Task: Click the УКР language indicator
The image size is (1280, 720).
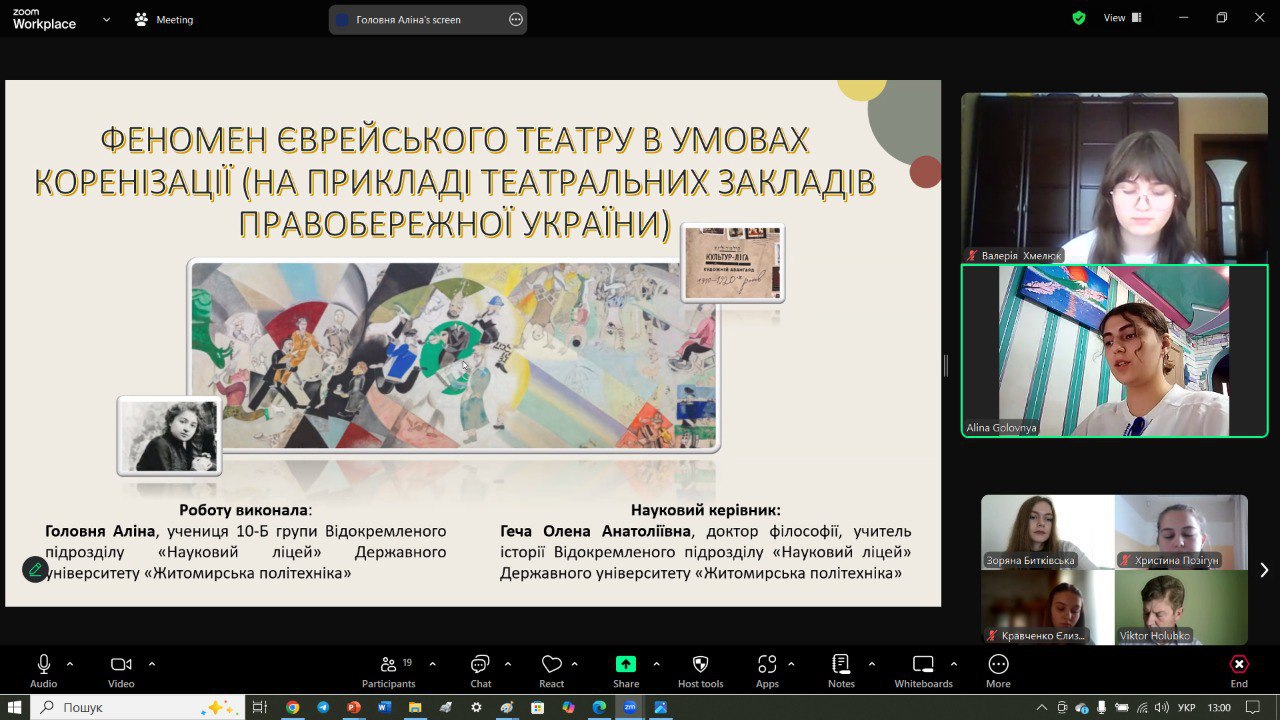Action: tap(1188, 708)
